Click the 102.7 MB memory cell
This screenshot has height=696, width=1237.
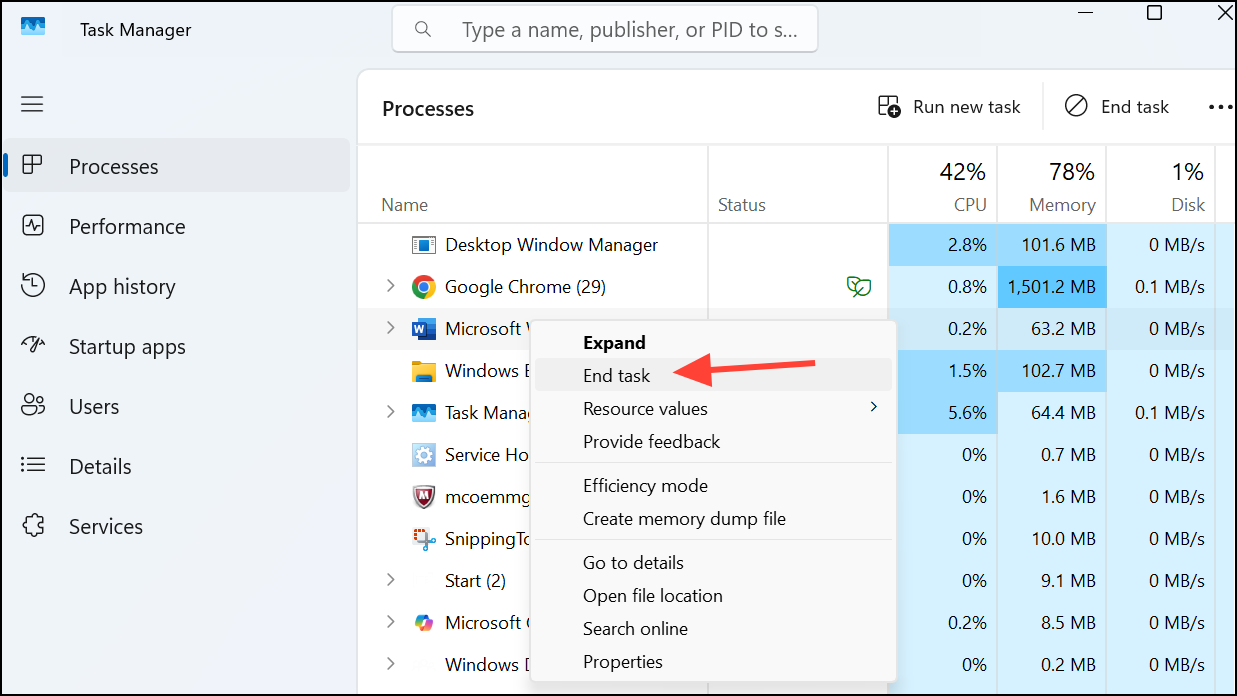click(x=1052, y=371)
